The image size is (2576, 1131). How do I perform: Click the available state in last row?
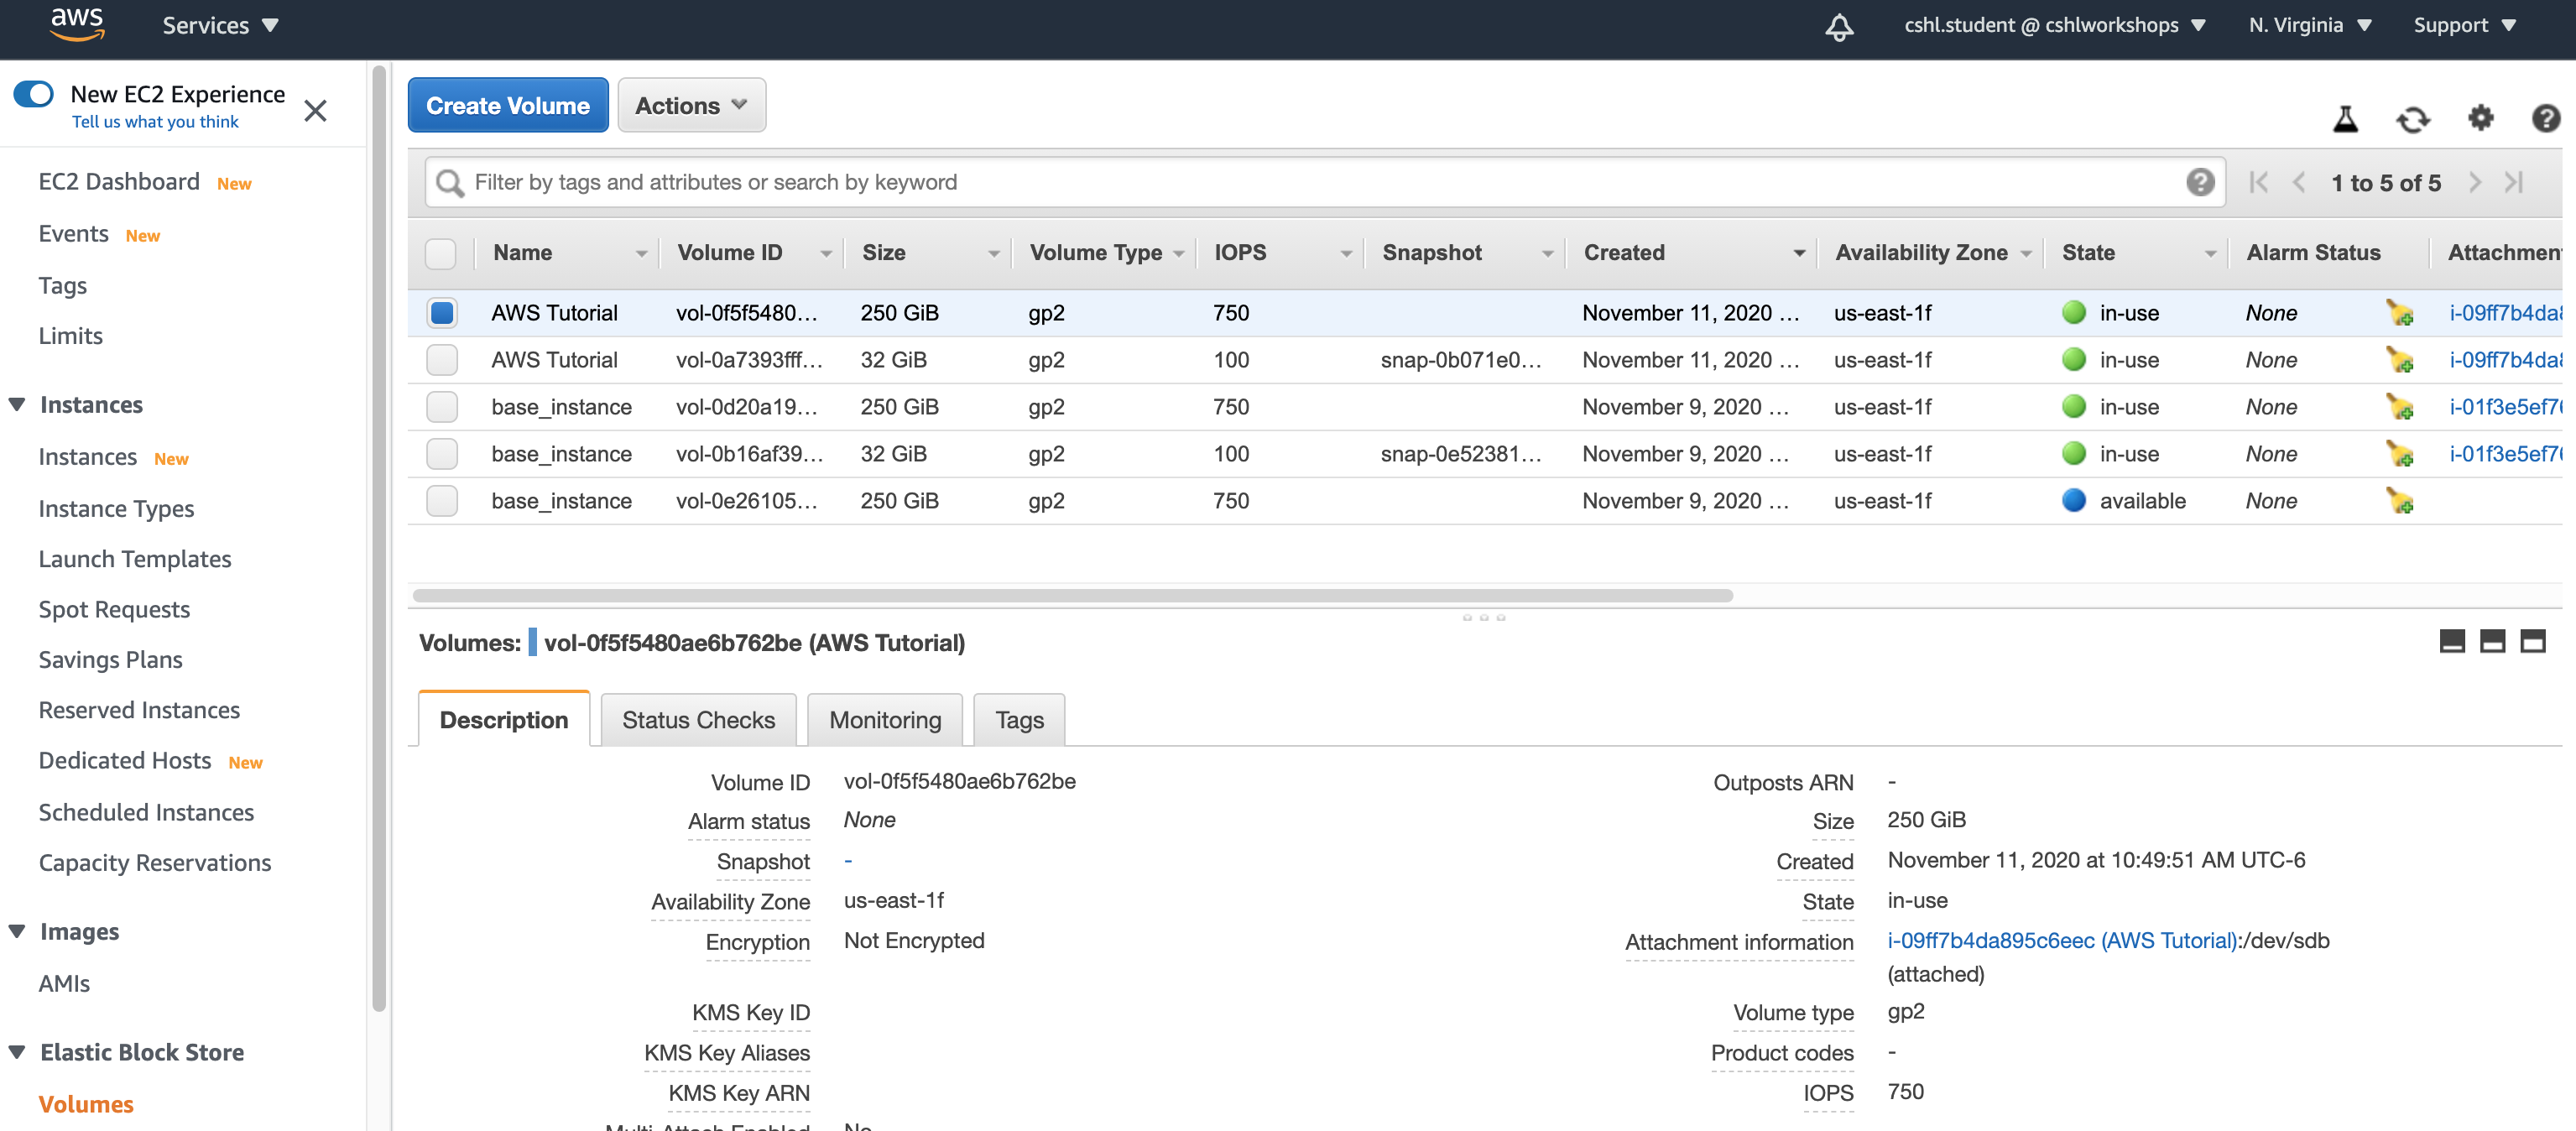coord(2142,501)
